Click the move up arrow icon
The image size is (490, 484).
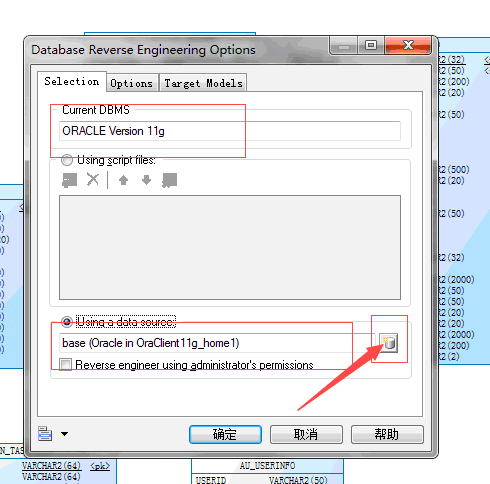(123, 180)
